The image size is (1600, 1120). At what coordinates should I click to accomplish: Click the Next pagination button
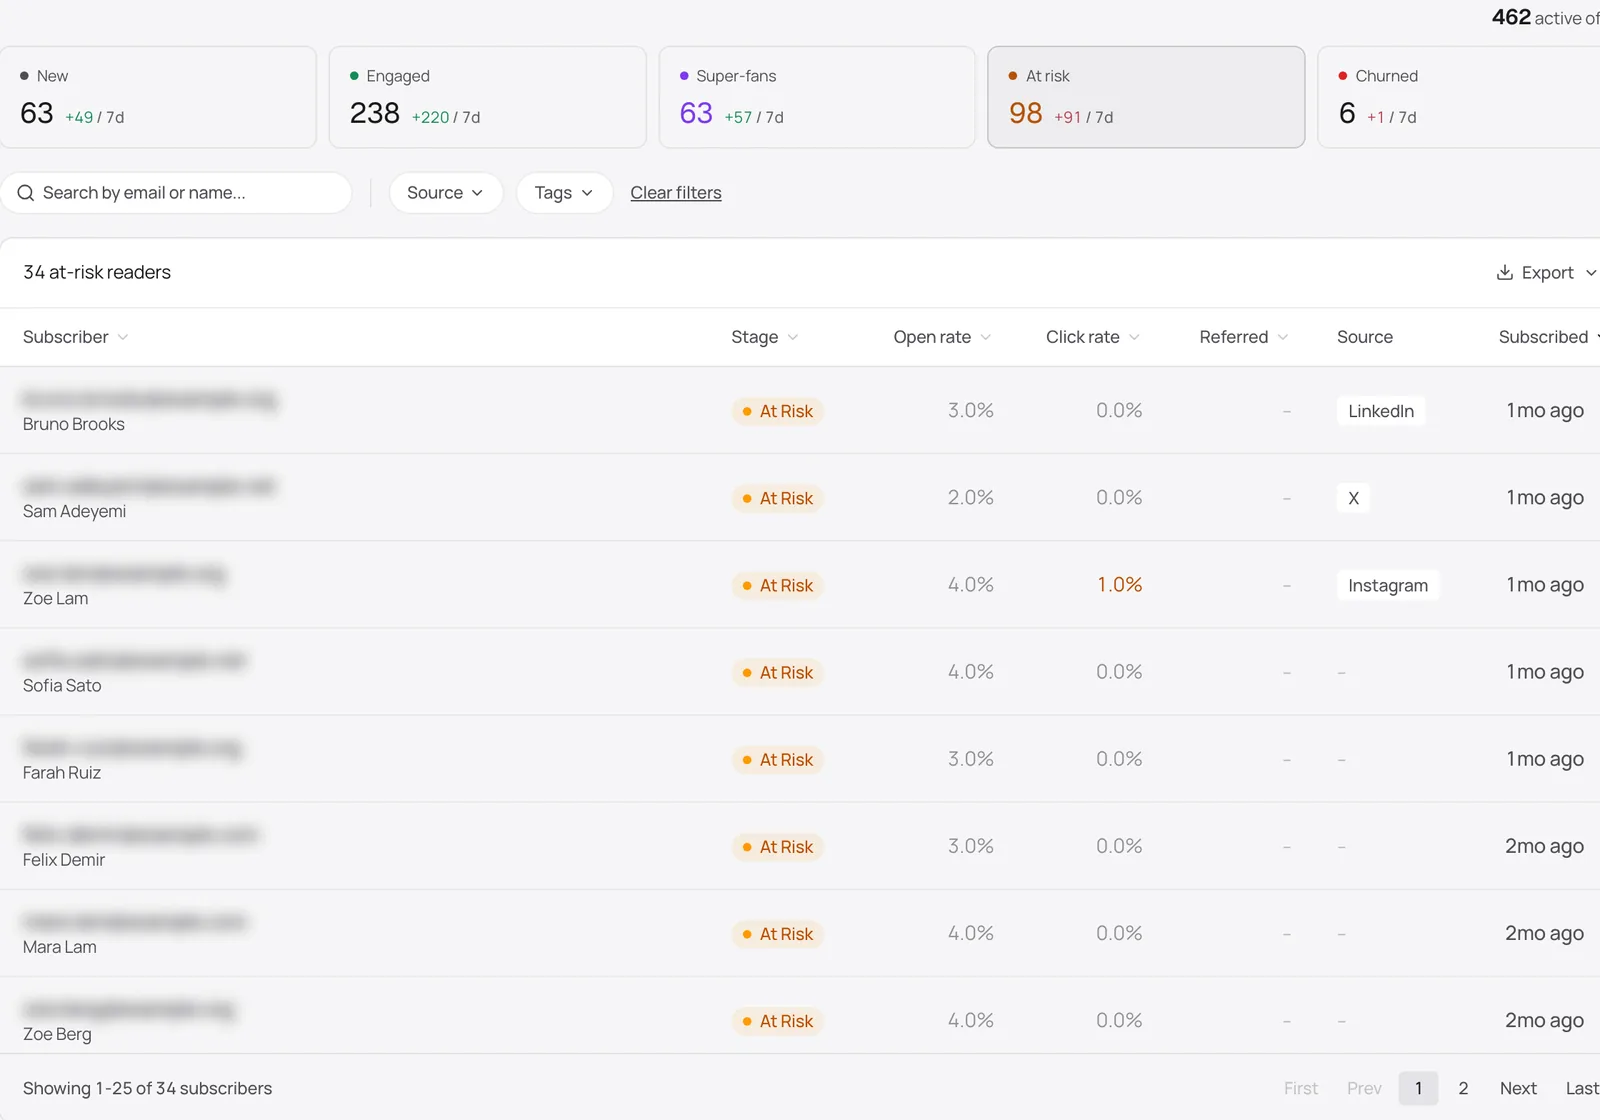pyautogui.click(x=1518, y=1088)
